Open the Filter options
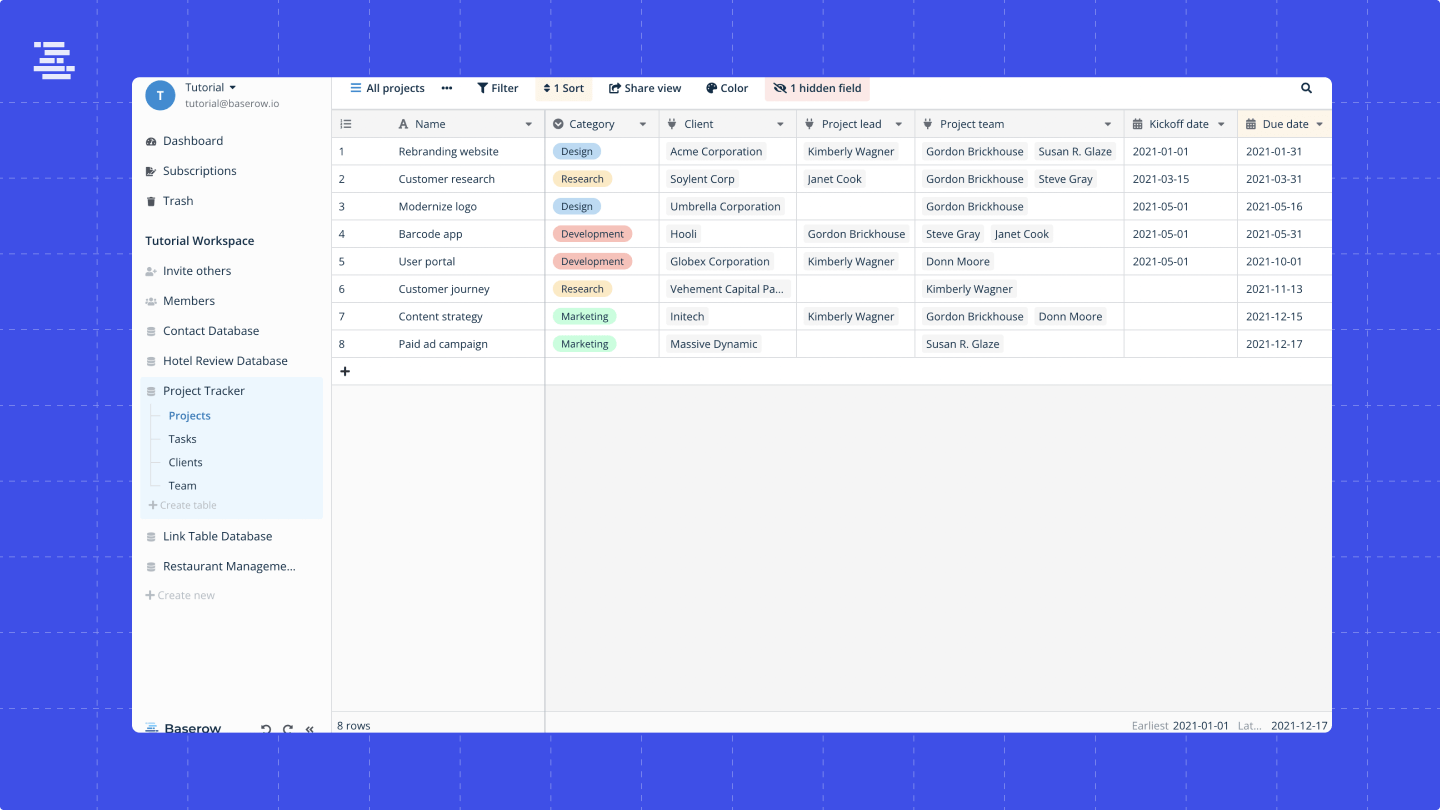This screenshot has height=810, width=1441. pyautogui.click(x=497, y=88)
